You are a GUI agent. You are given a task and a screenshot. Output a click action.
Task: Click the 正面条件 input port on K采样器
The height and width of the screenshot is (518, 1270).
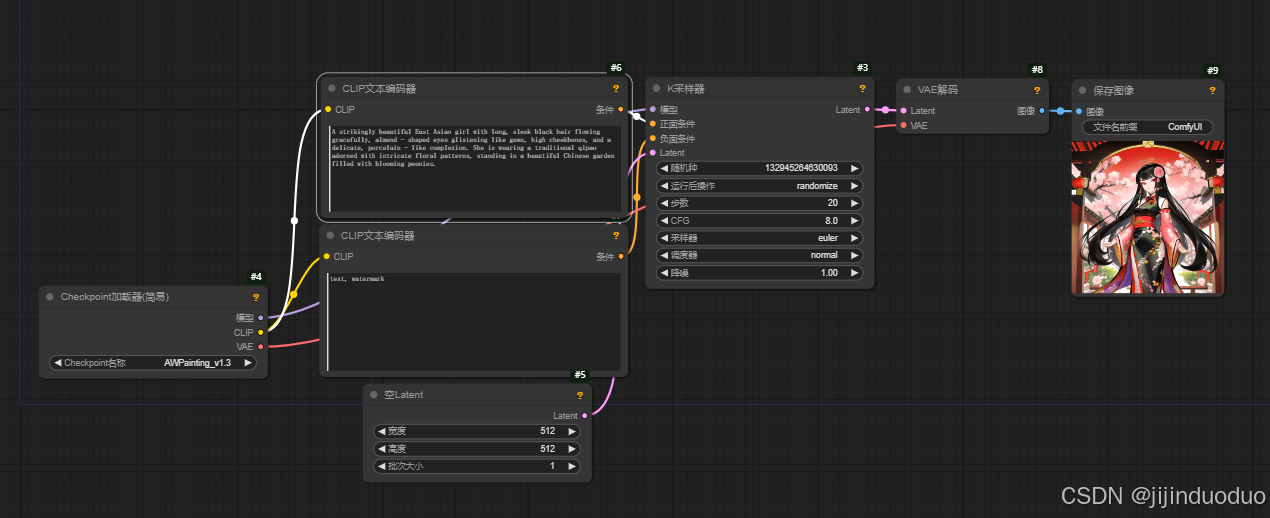tap(653, 124)
